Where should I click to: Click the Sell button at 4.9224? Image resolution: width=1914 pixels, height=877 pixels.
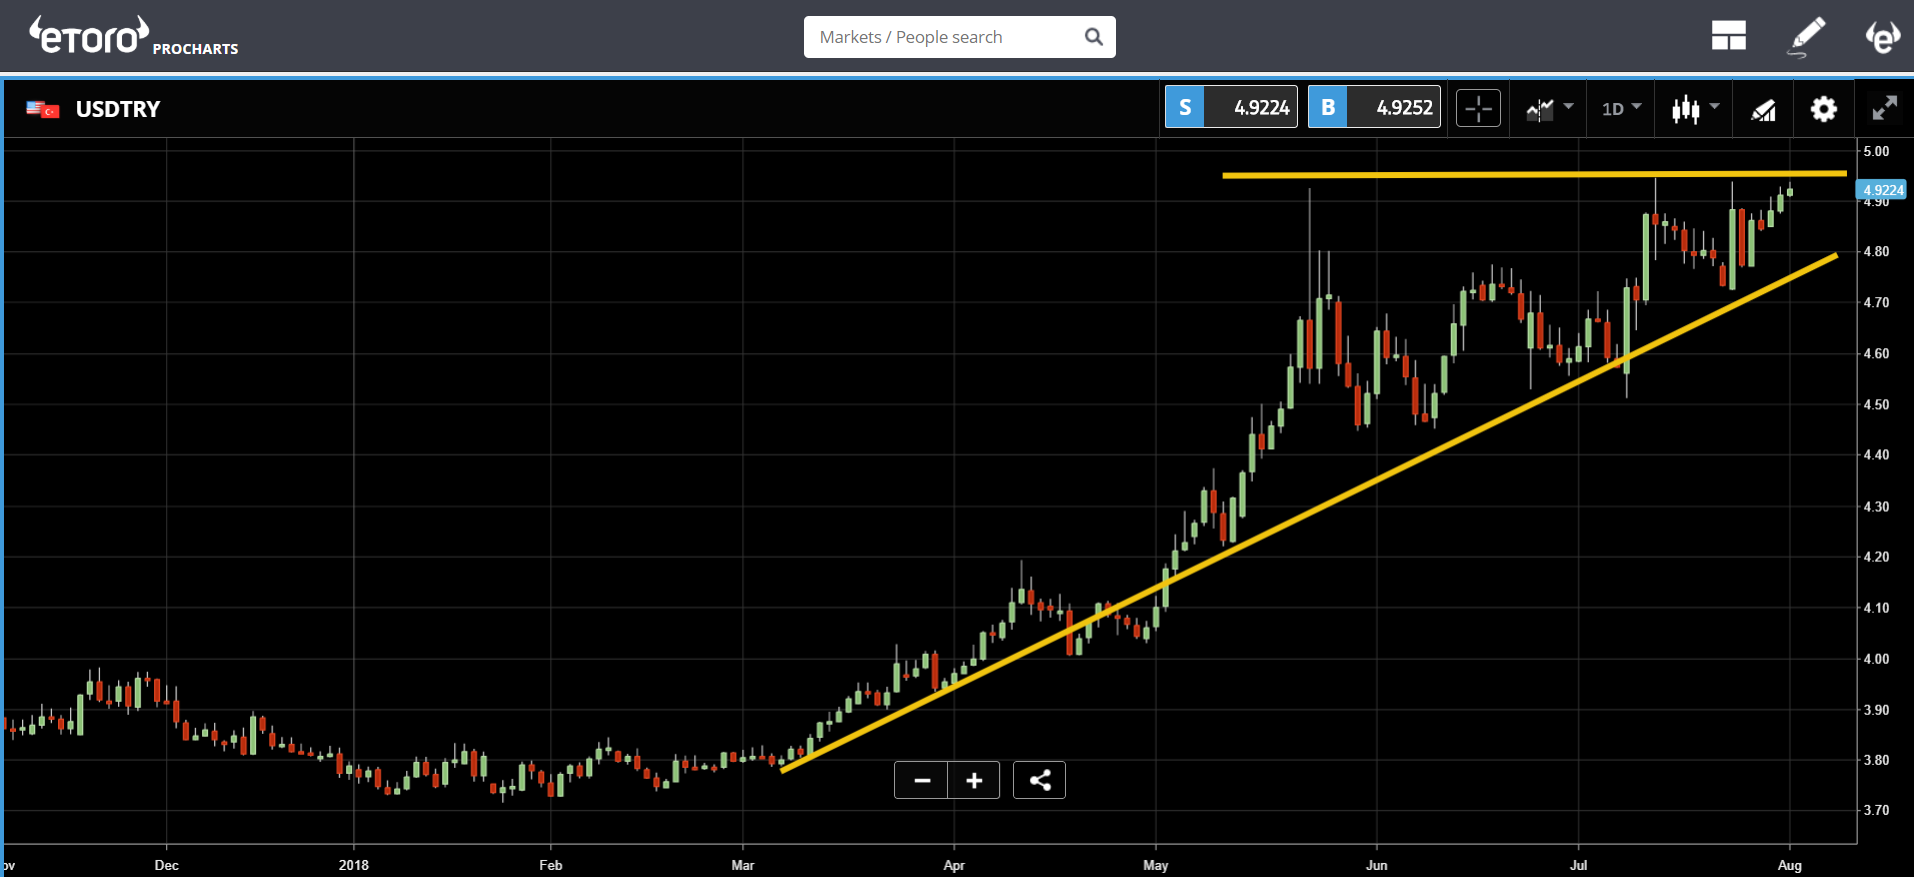coord(1231,107)
